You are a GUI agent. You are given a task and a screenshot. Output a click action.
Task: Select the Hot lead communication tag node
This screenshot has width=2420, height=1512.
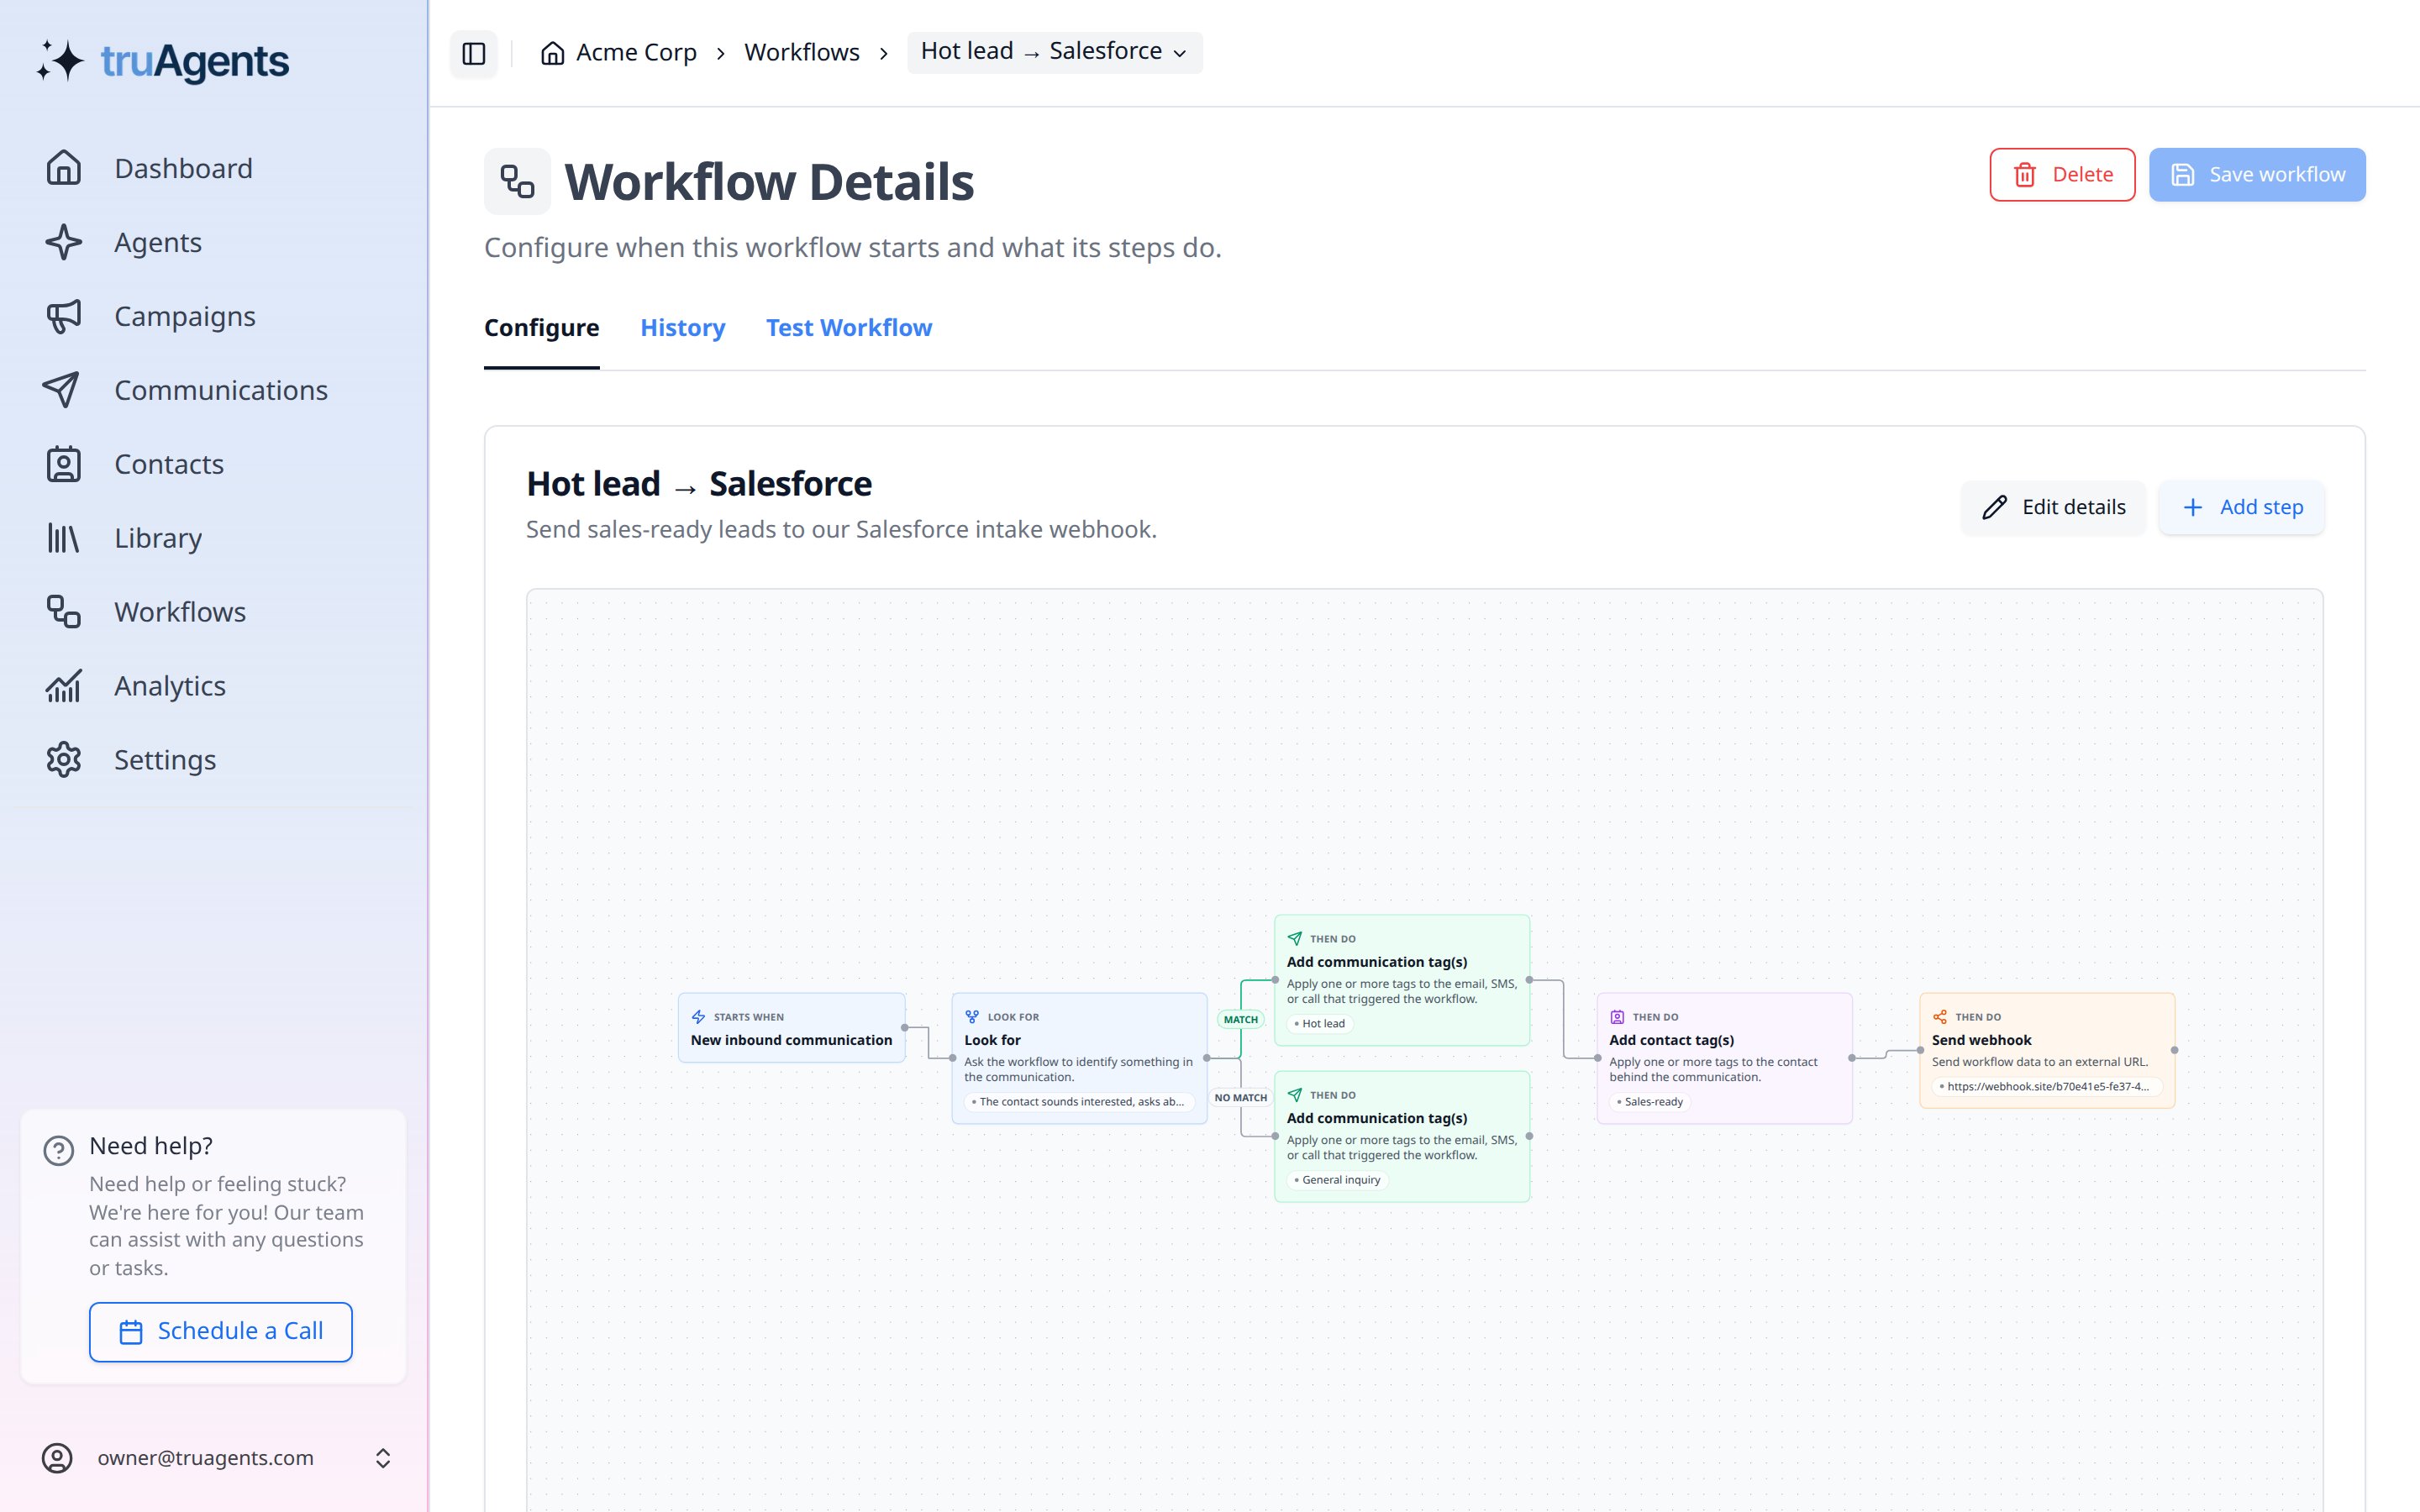(x=1402, y=980)
